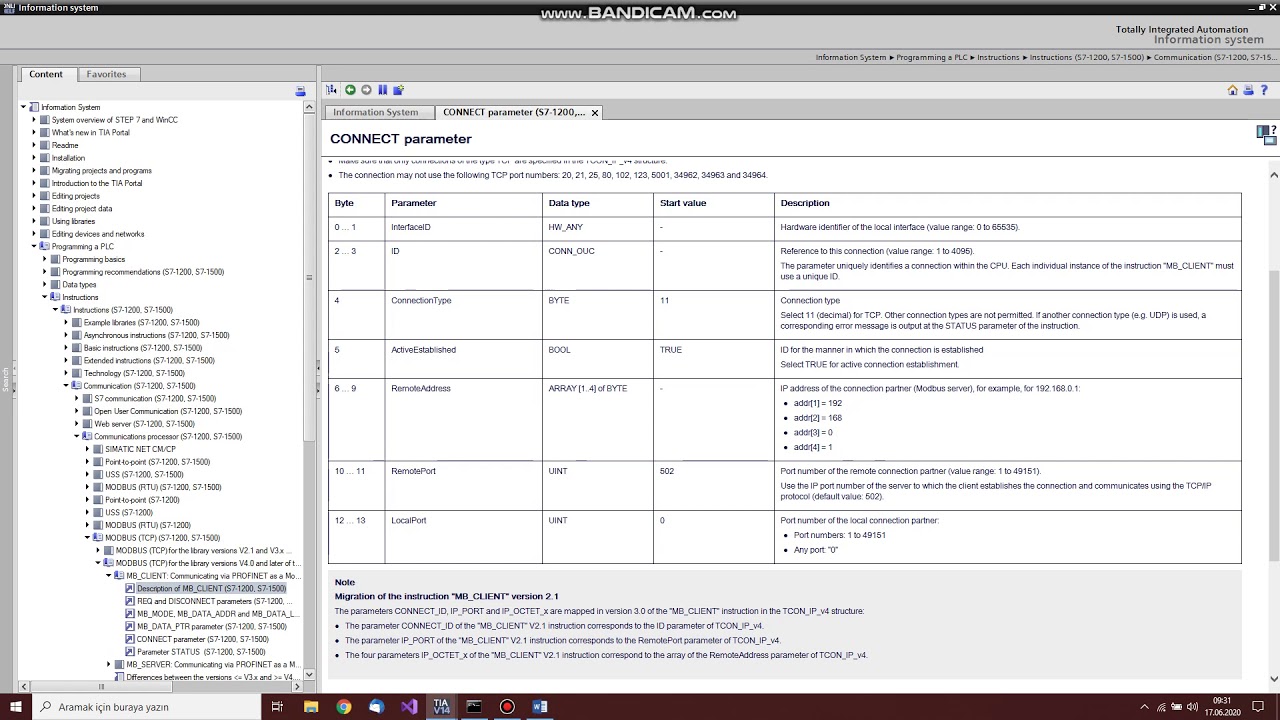
Task: Click the Bandicam record icon in taskbar
Action: pos(507,707)
